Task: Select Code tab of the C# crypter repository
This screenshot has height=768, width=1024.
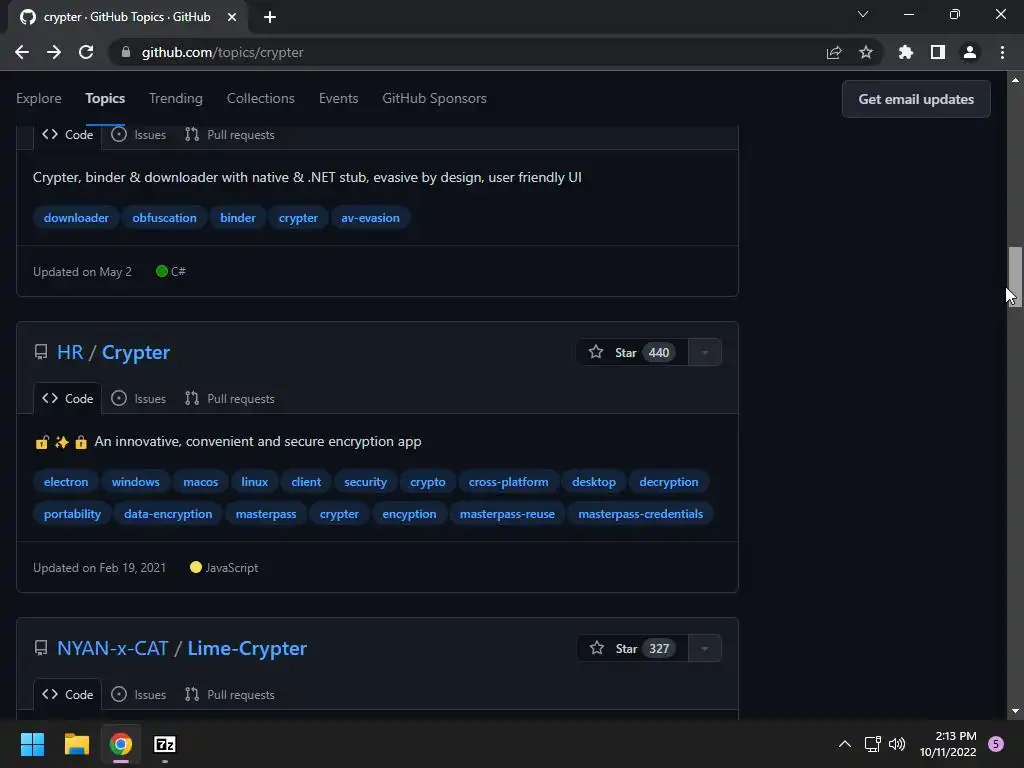Action: click(68, 135)
